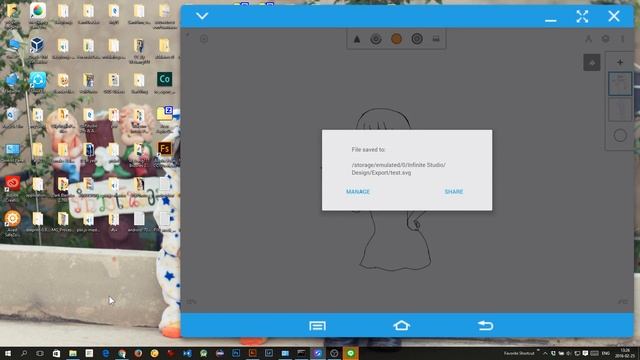This screenshot has height=360, width=640.
Task: Open the orange Avast SafeZone desktop shortcut
Action: pyautogui.click(x=12, y=218)
